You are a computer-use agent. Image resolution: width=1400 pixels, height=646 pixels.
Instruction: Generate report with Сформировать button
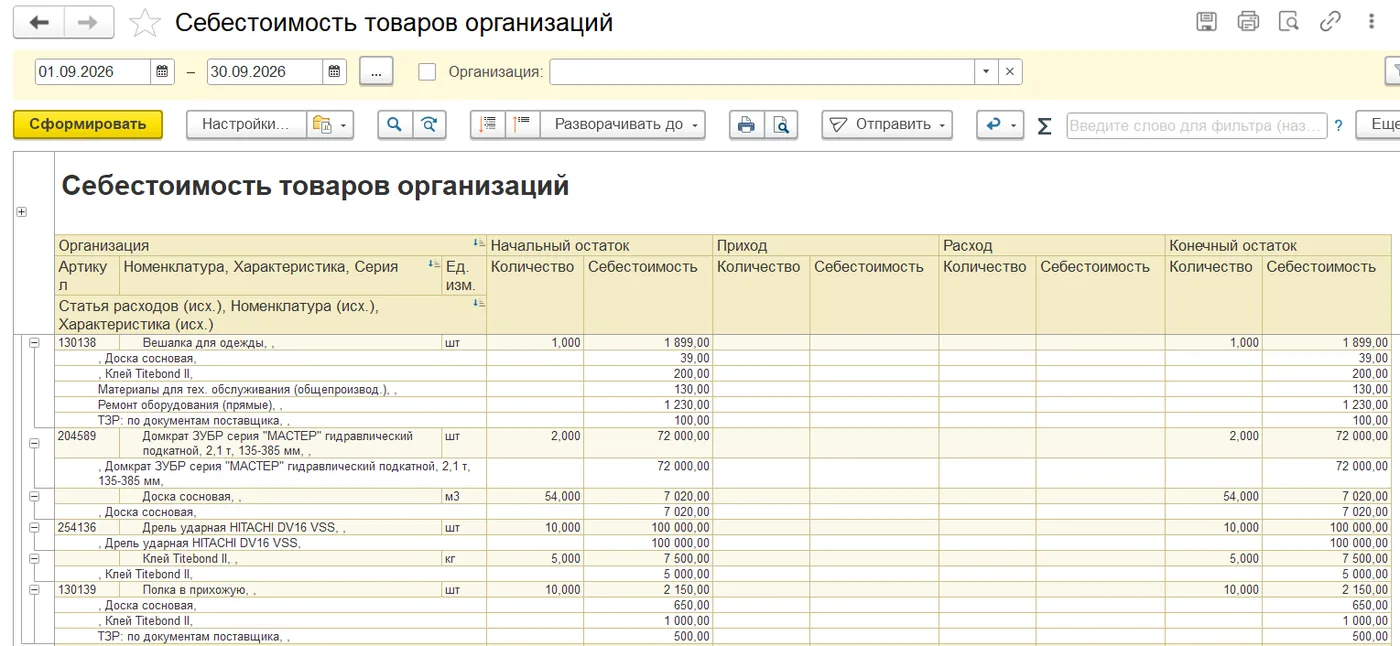tap(88, 124)
